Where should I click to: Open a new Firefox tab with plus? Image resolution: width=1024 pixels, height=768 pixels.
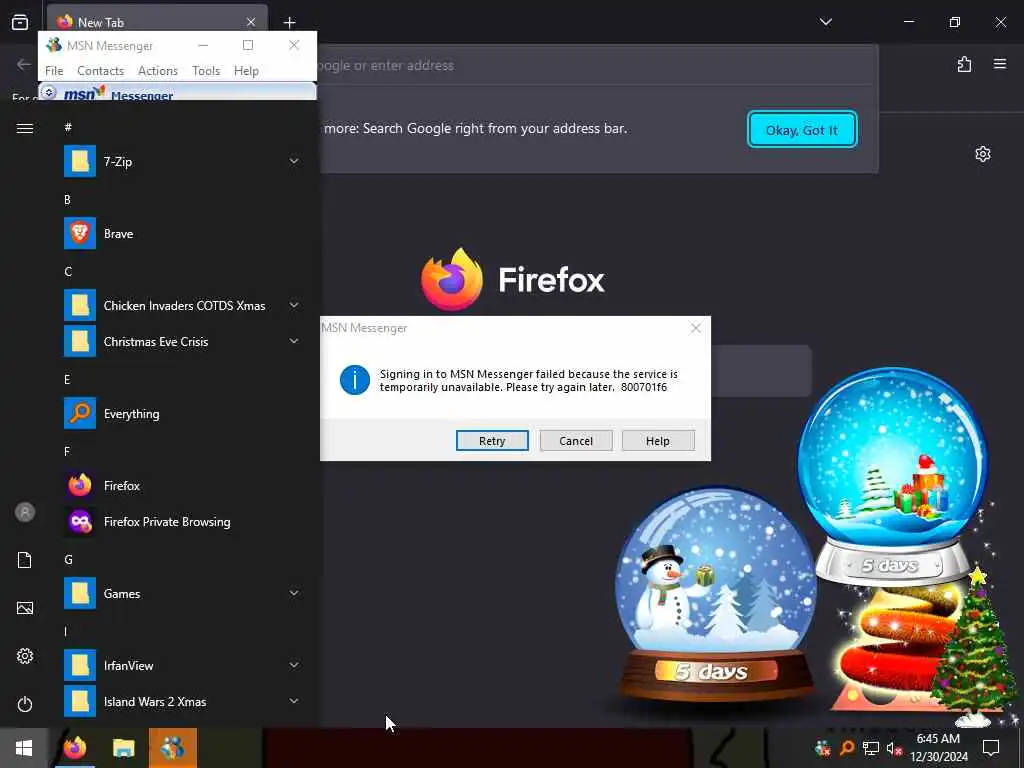pos(289,22)
